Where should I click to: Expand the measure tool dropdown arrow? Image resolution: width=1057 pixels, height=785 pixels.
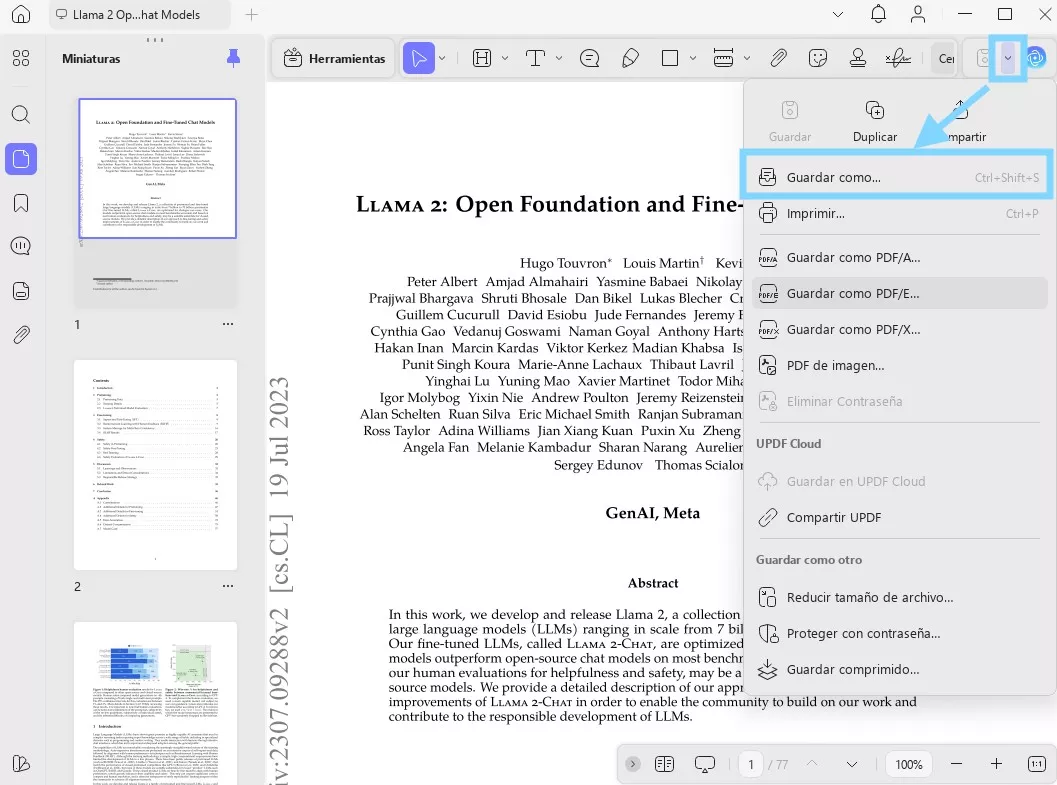(x=747, y=59)
